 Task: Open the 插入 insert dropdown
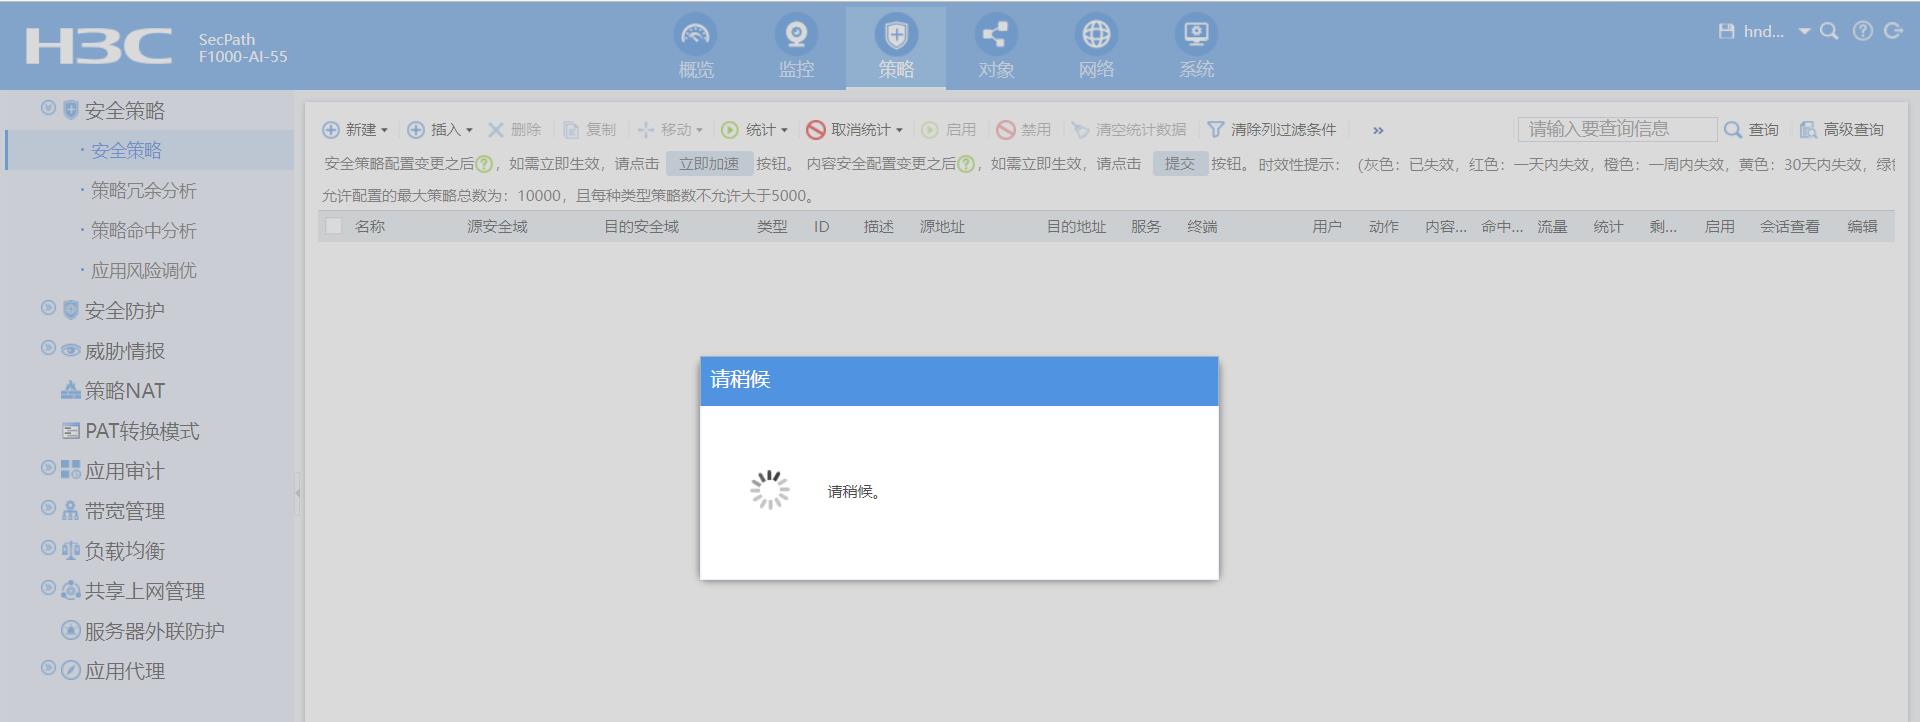coord(440,130)
